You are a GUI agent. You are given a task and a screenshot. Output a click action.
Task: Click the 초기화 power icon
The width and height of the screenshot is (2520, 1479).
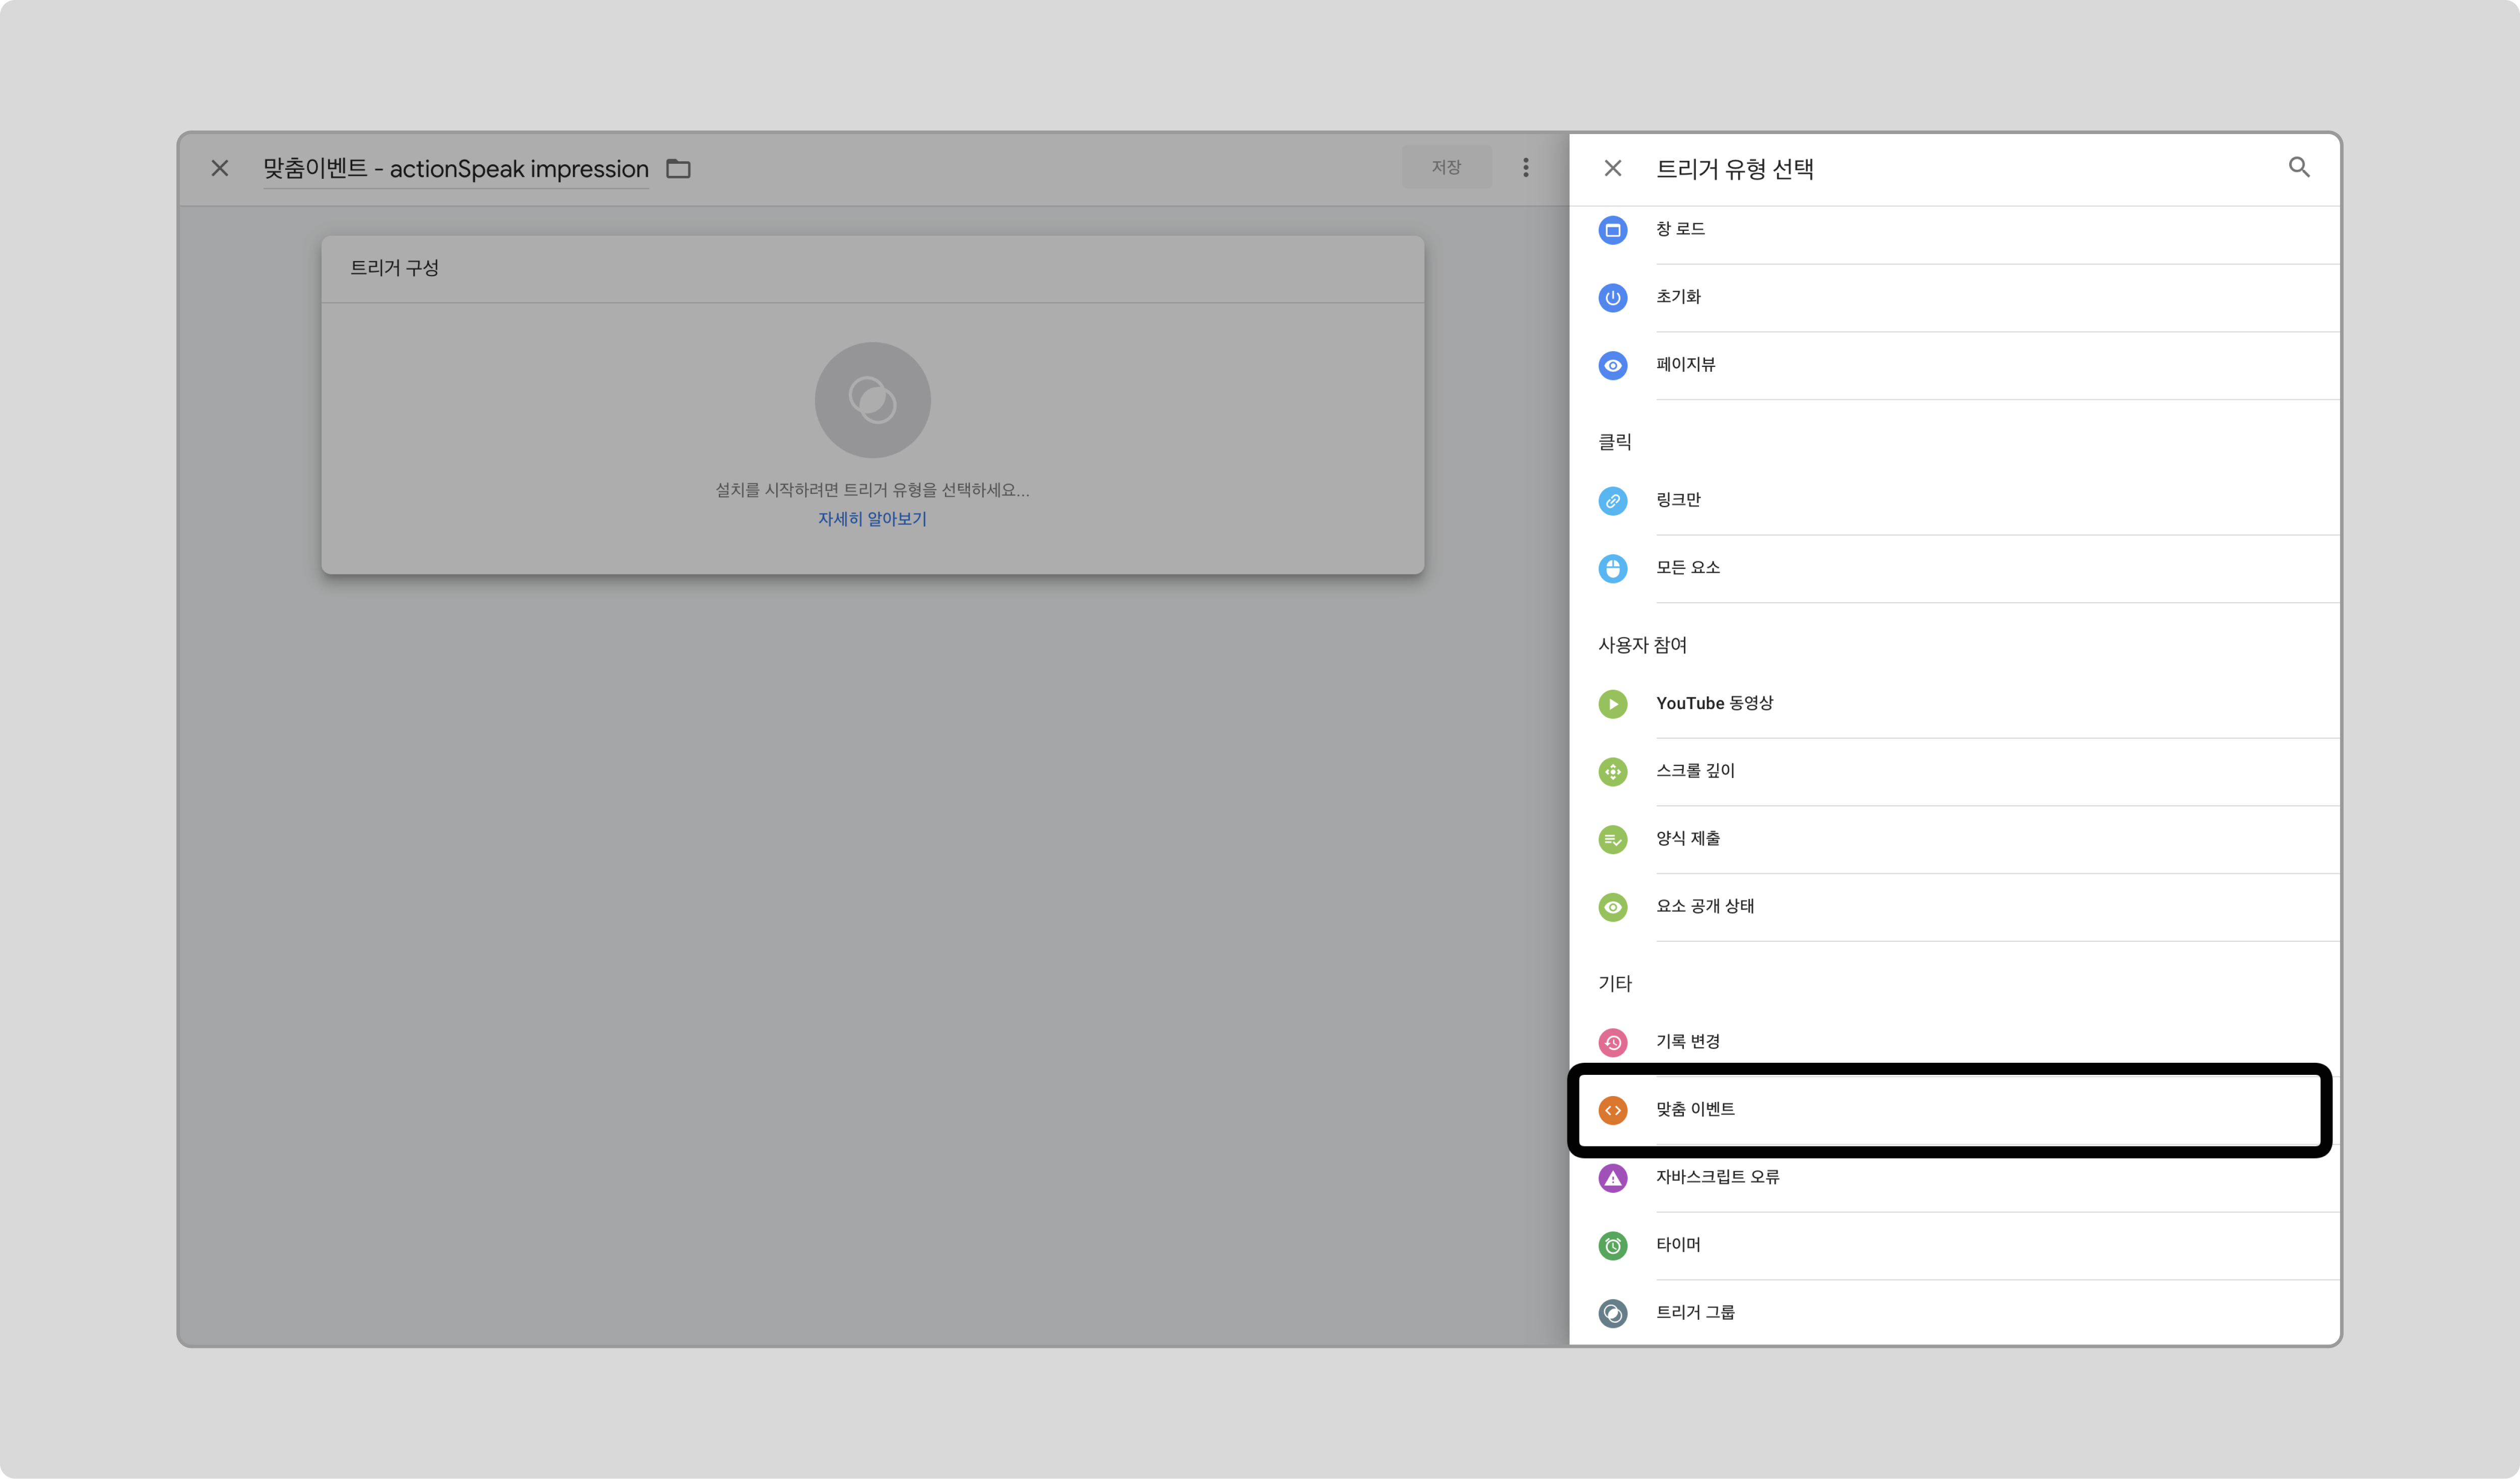coord(1612,298)
